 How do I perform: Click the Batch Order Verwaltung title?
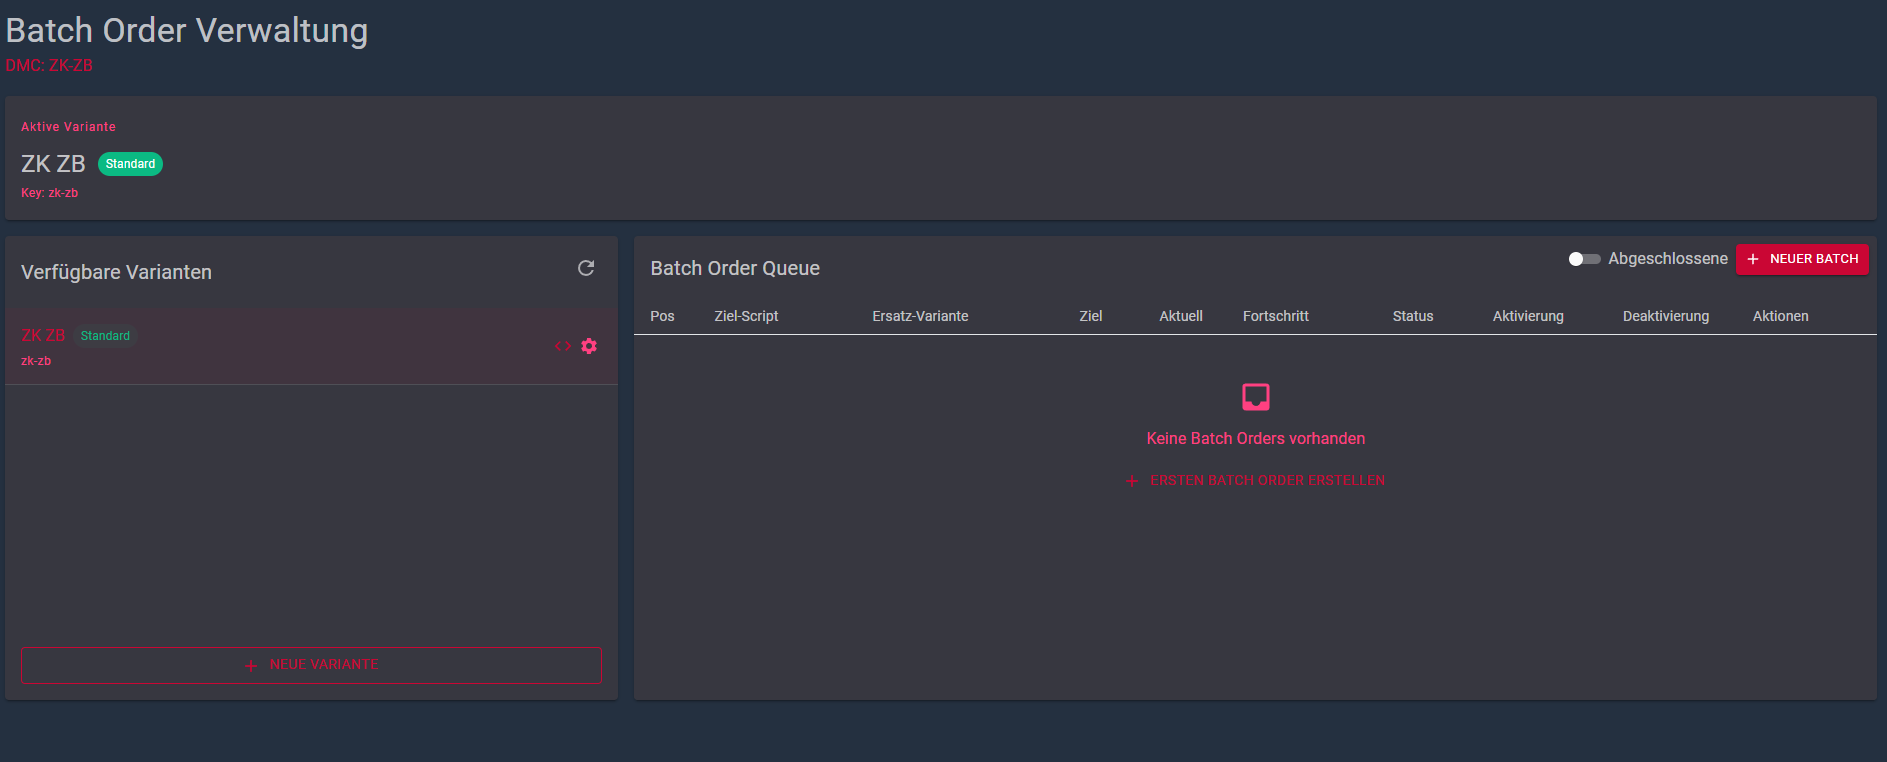187,30
